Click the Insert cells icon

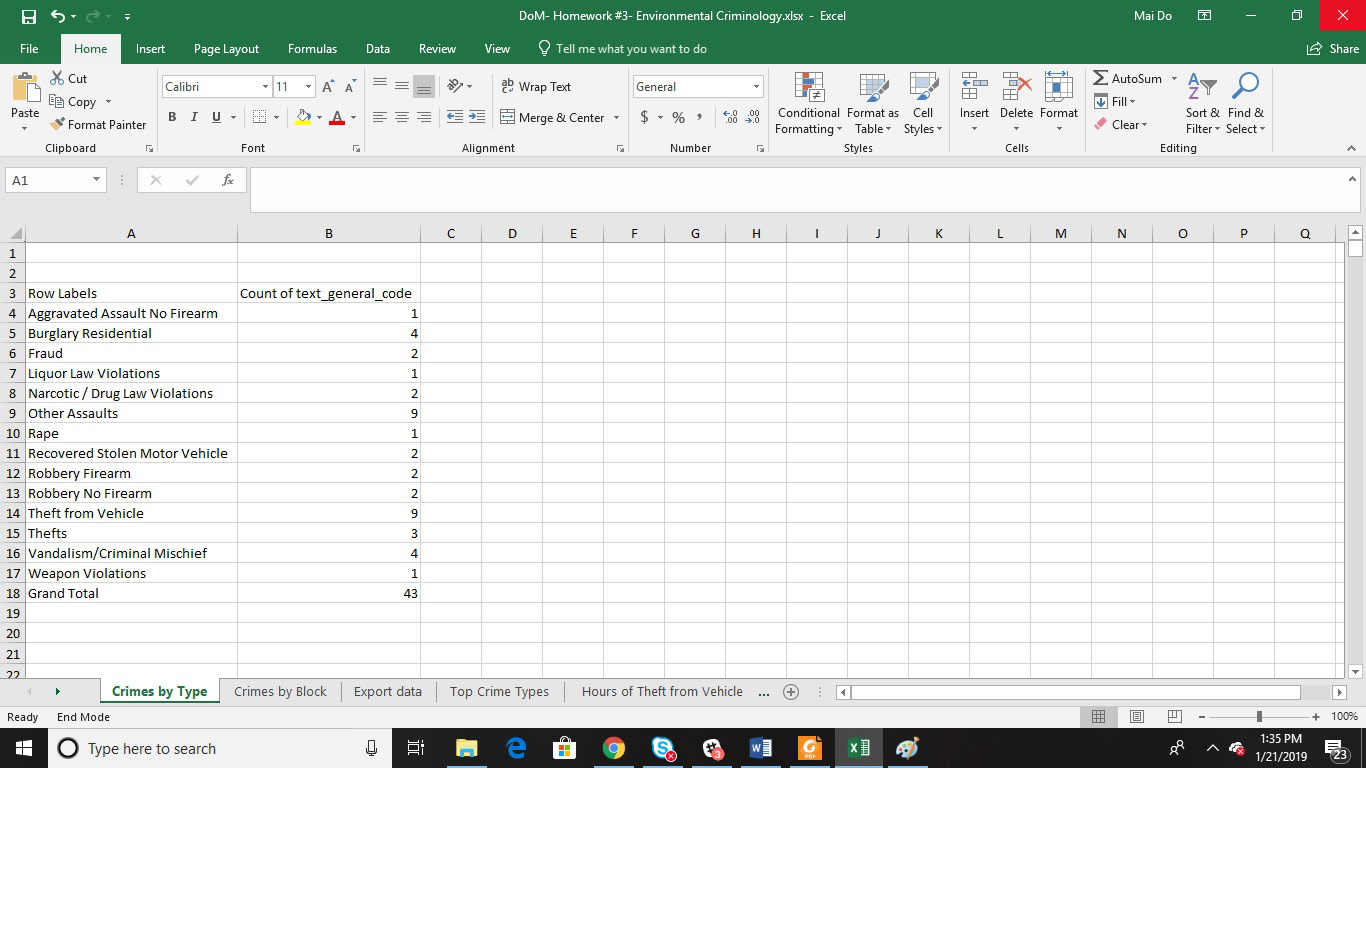pyautogui.click(x=974, y=88)
